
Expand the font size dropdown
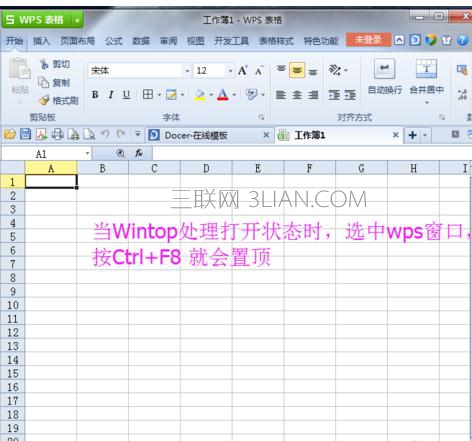point(230,71)
